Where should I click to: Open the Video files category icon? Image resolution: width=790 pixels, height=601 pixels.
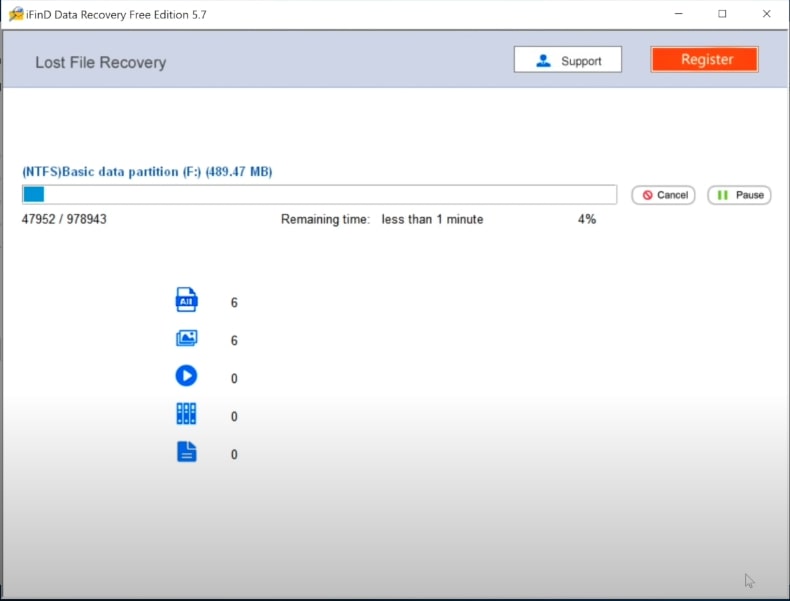pos(186,377)
